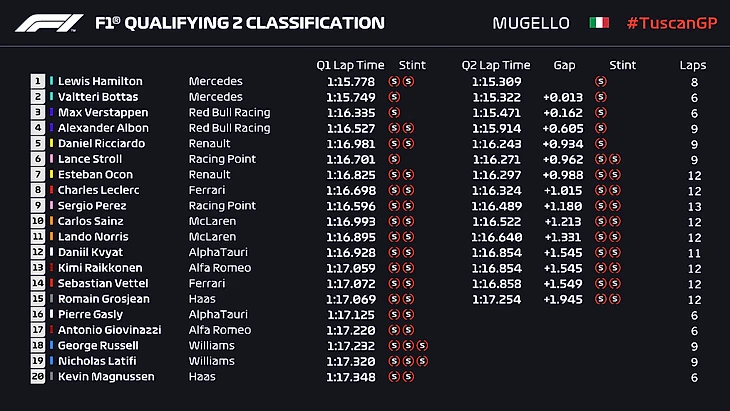Click Stroll's Q1 stint tyre icon

(x=394, y=159)
